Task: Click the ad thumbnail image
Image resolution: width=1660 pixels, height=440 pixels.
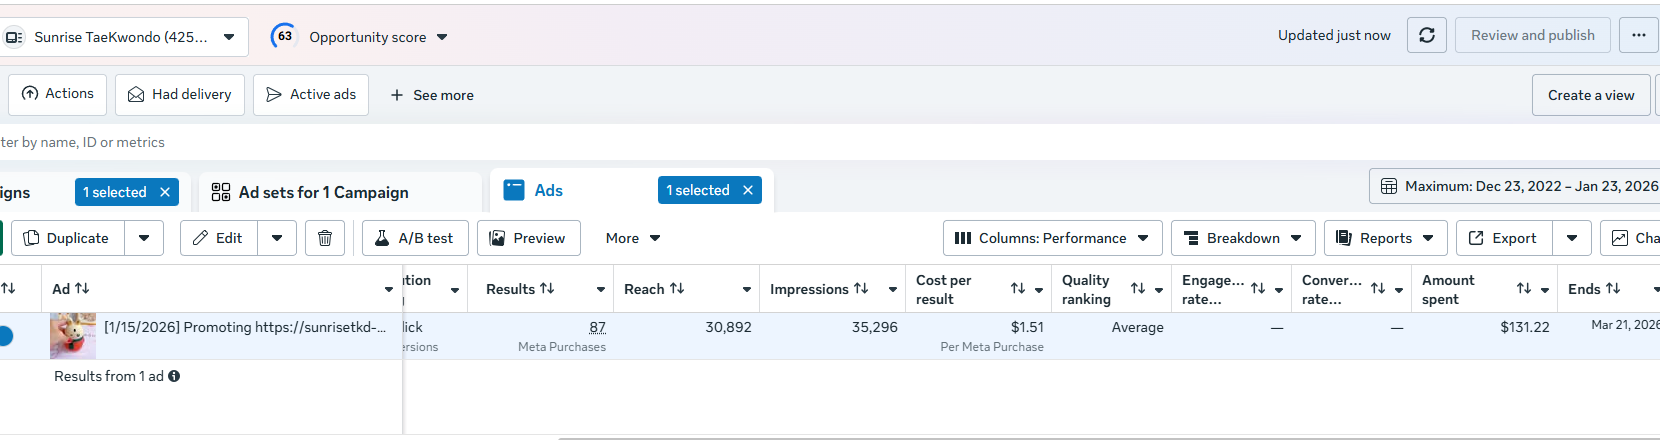Action: (x=73, y=336)
